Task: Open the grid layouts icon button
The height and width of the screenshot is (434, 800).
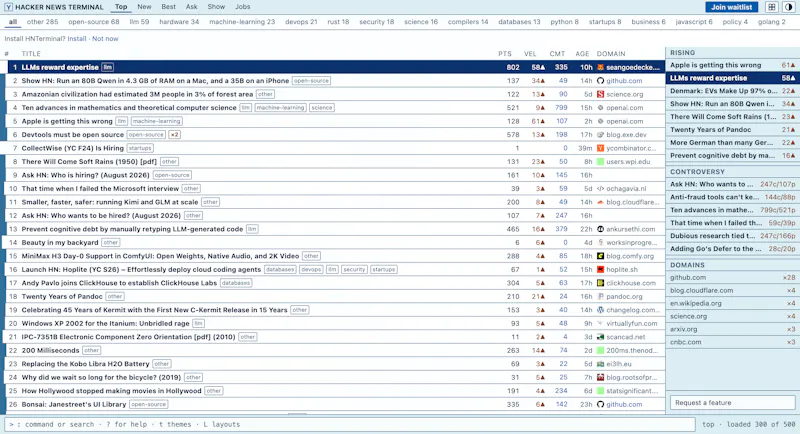Action: [x=771, y=7]
